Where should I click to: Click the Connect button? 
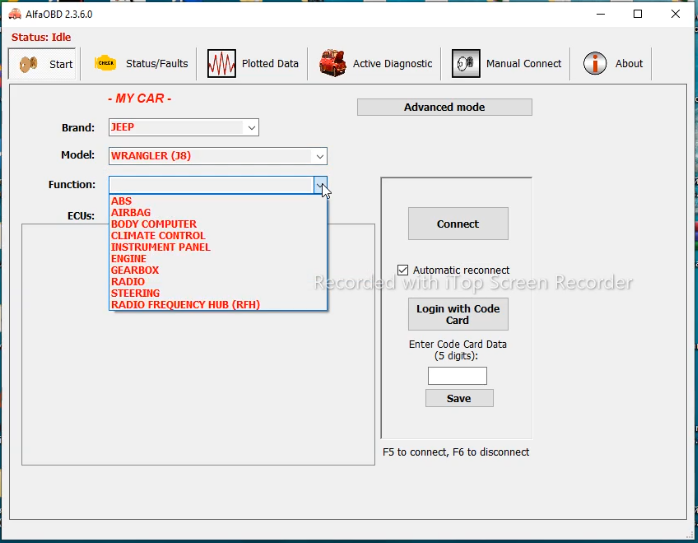[x=458, y=223]
